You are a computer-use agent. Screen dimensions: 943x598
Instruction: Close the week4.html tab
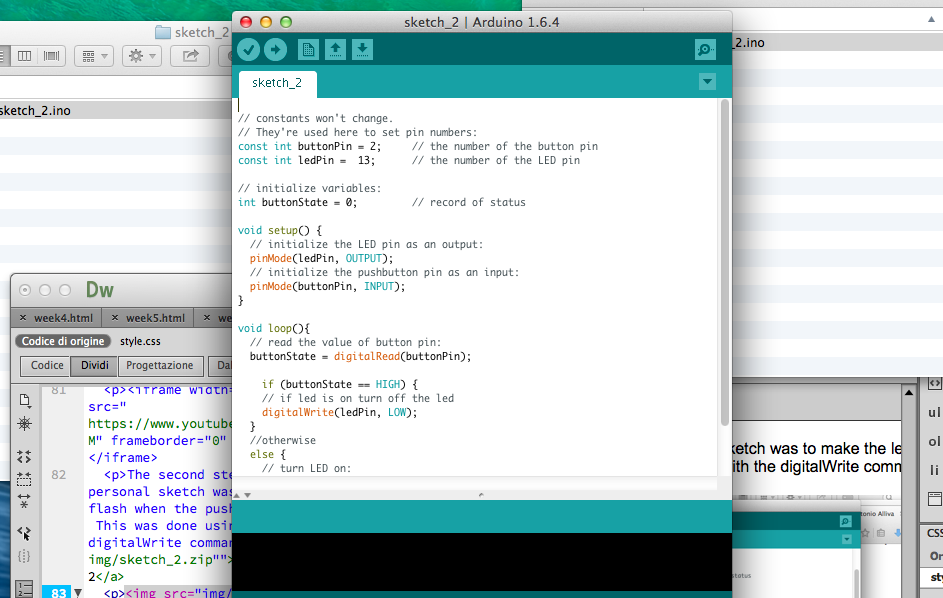(23, 317)
